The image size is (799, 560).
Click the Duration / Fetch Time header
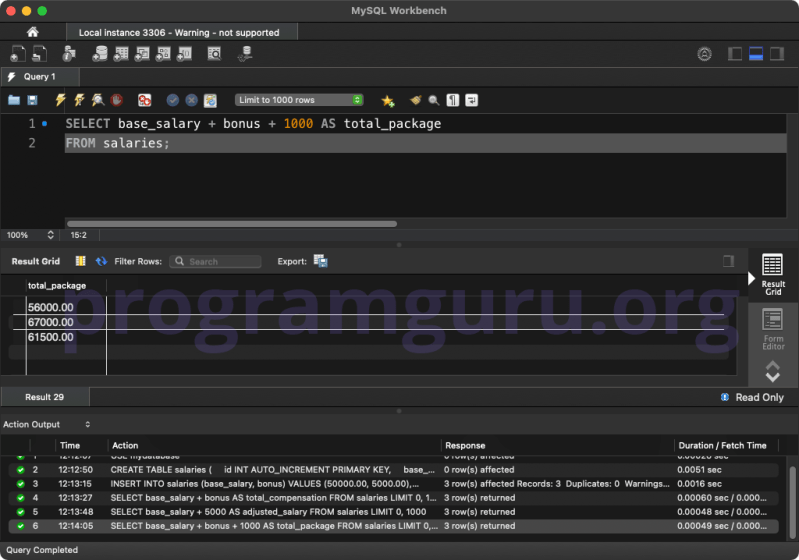(726, 445)
